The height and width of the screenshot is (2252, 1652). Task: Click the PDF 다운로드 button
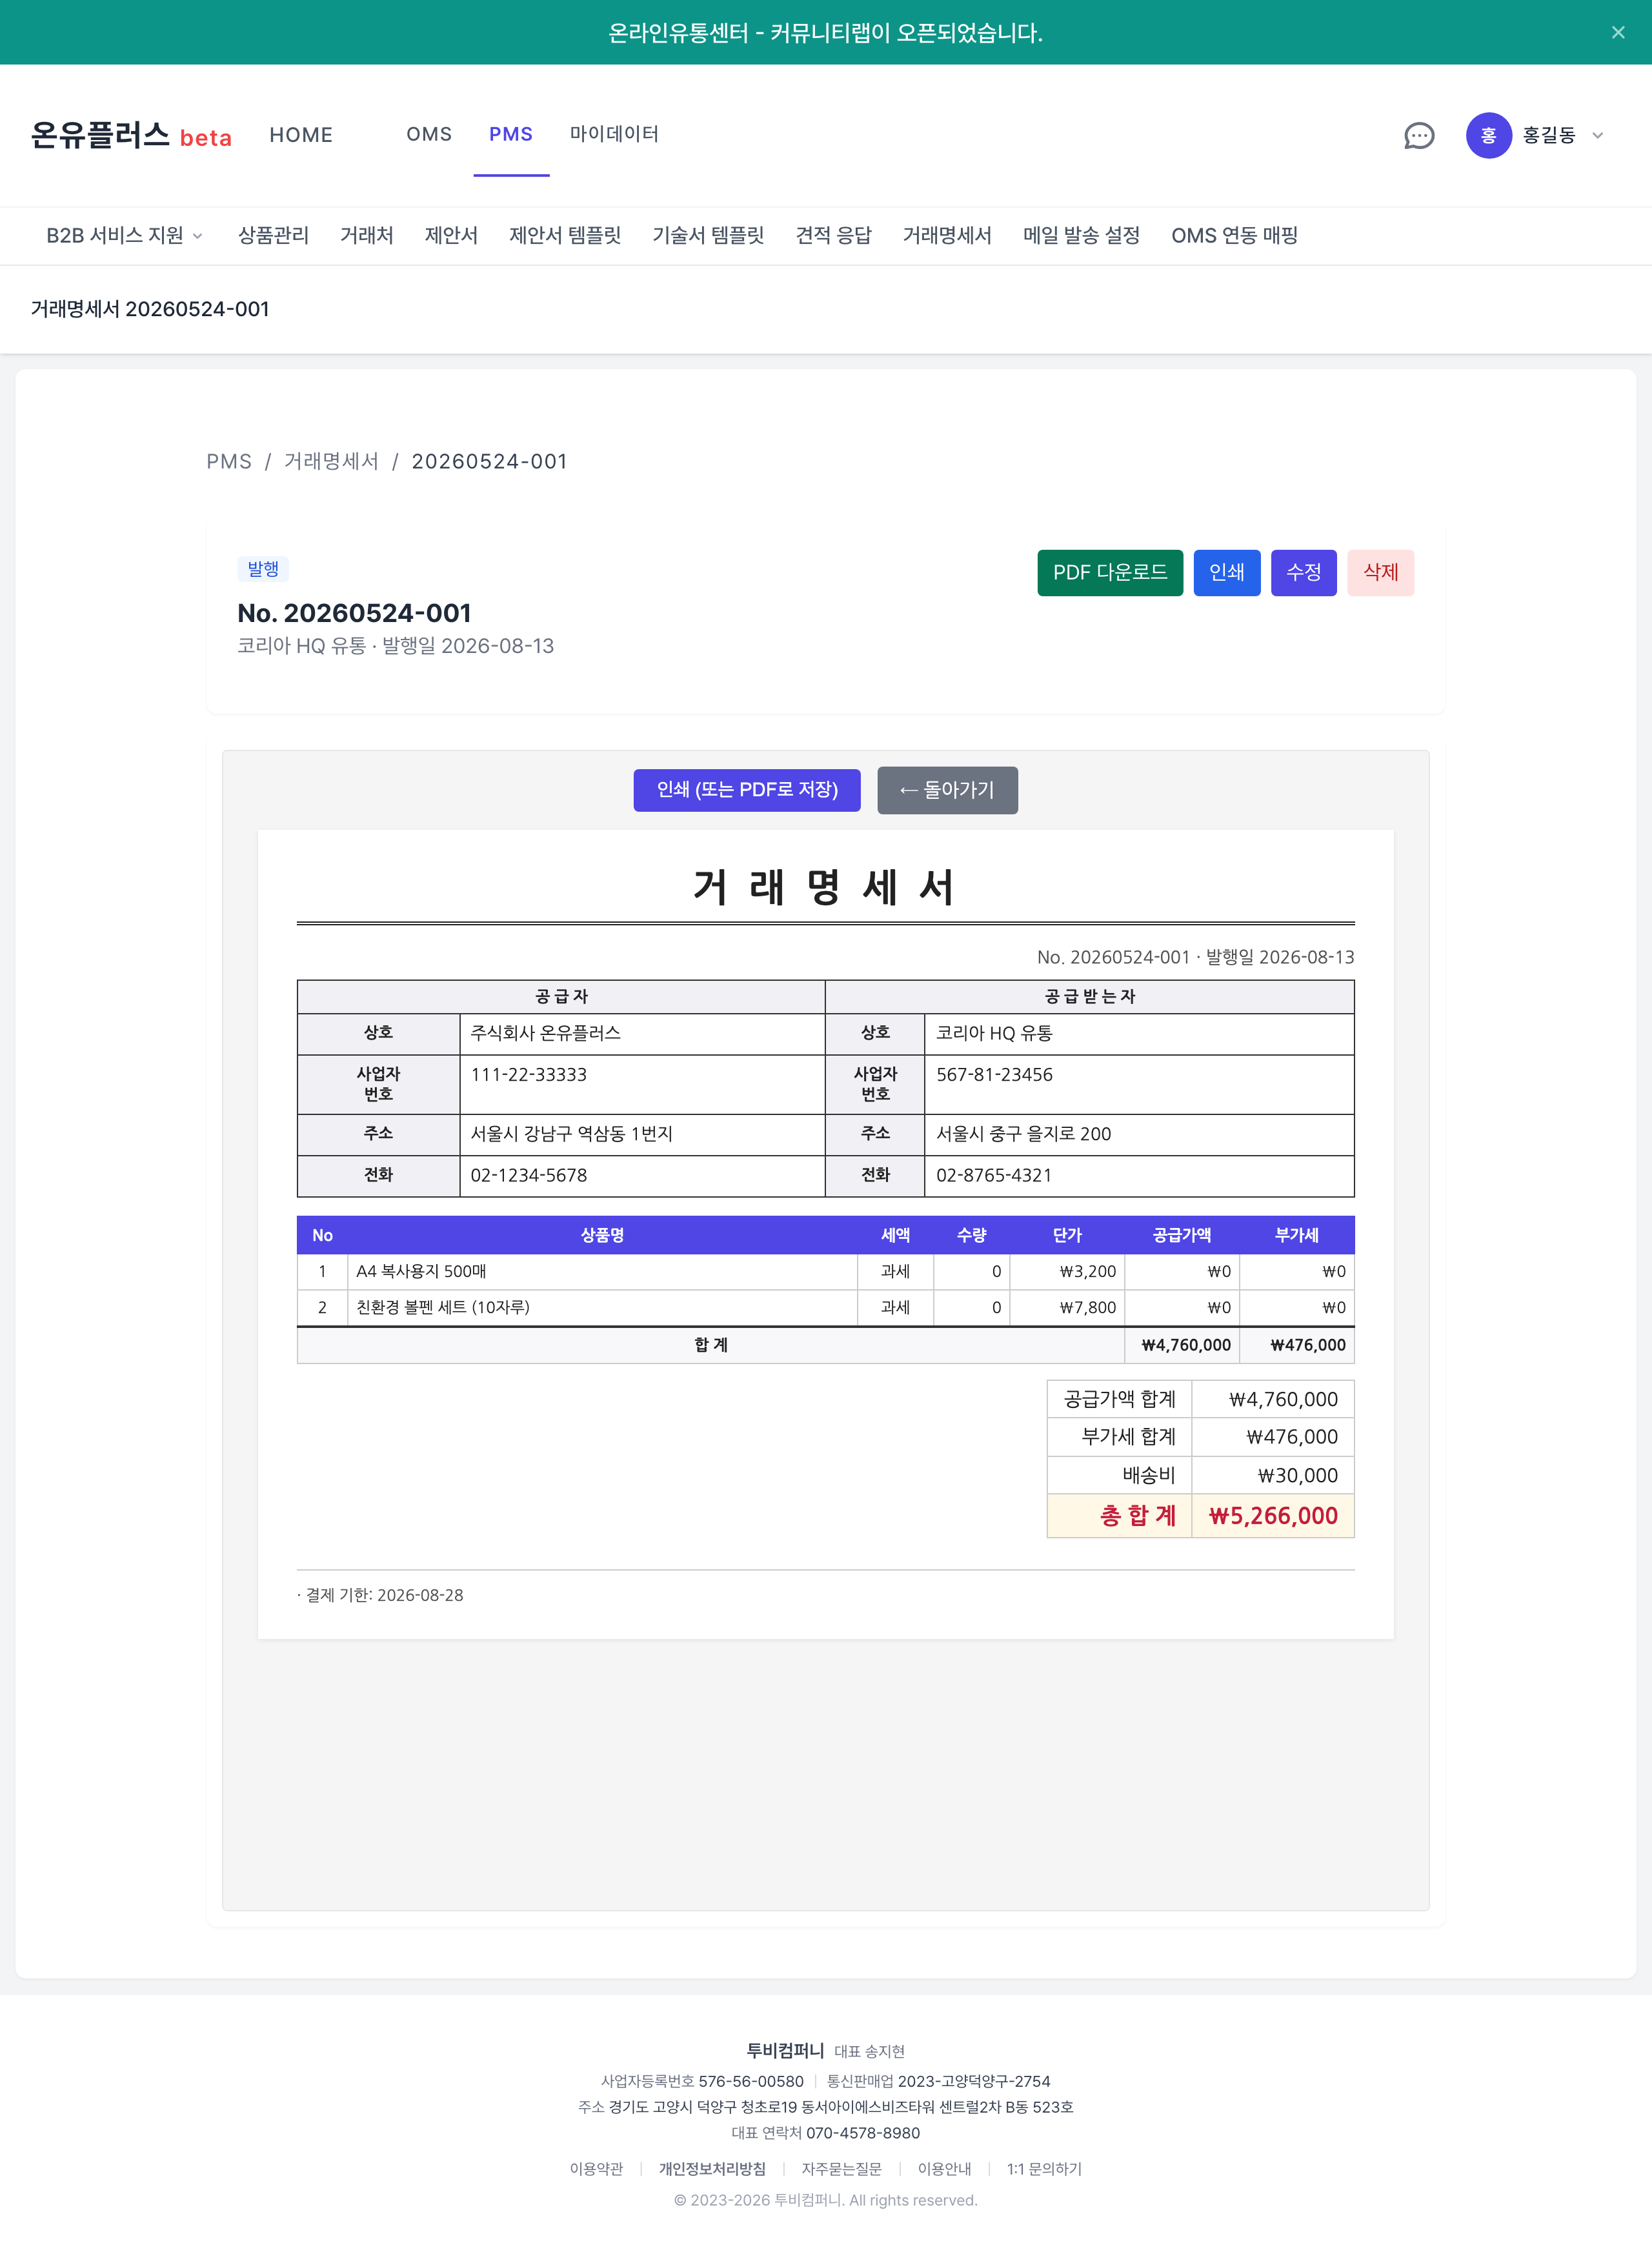(1110, 572)
